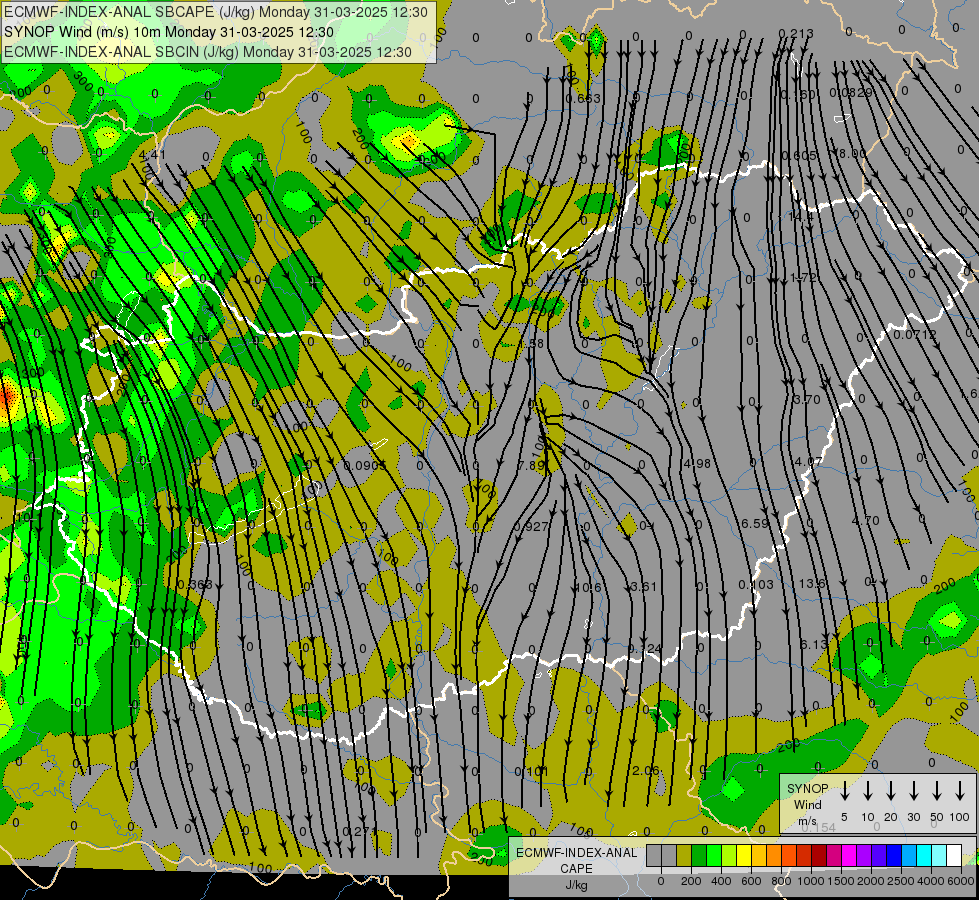Viewport: 979px width, 900px height.
Task: Click the 3.70 value on the map
Action: tap(806, 399)
